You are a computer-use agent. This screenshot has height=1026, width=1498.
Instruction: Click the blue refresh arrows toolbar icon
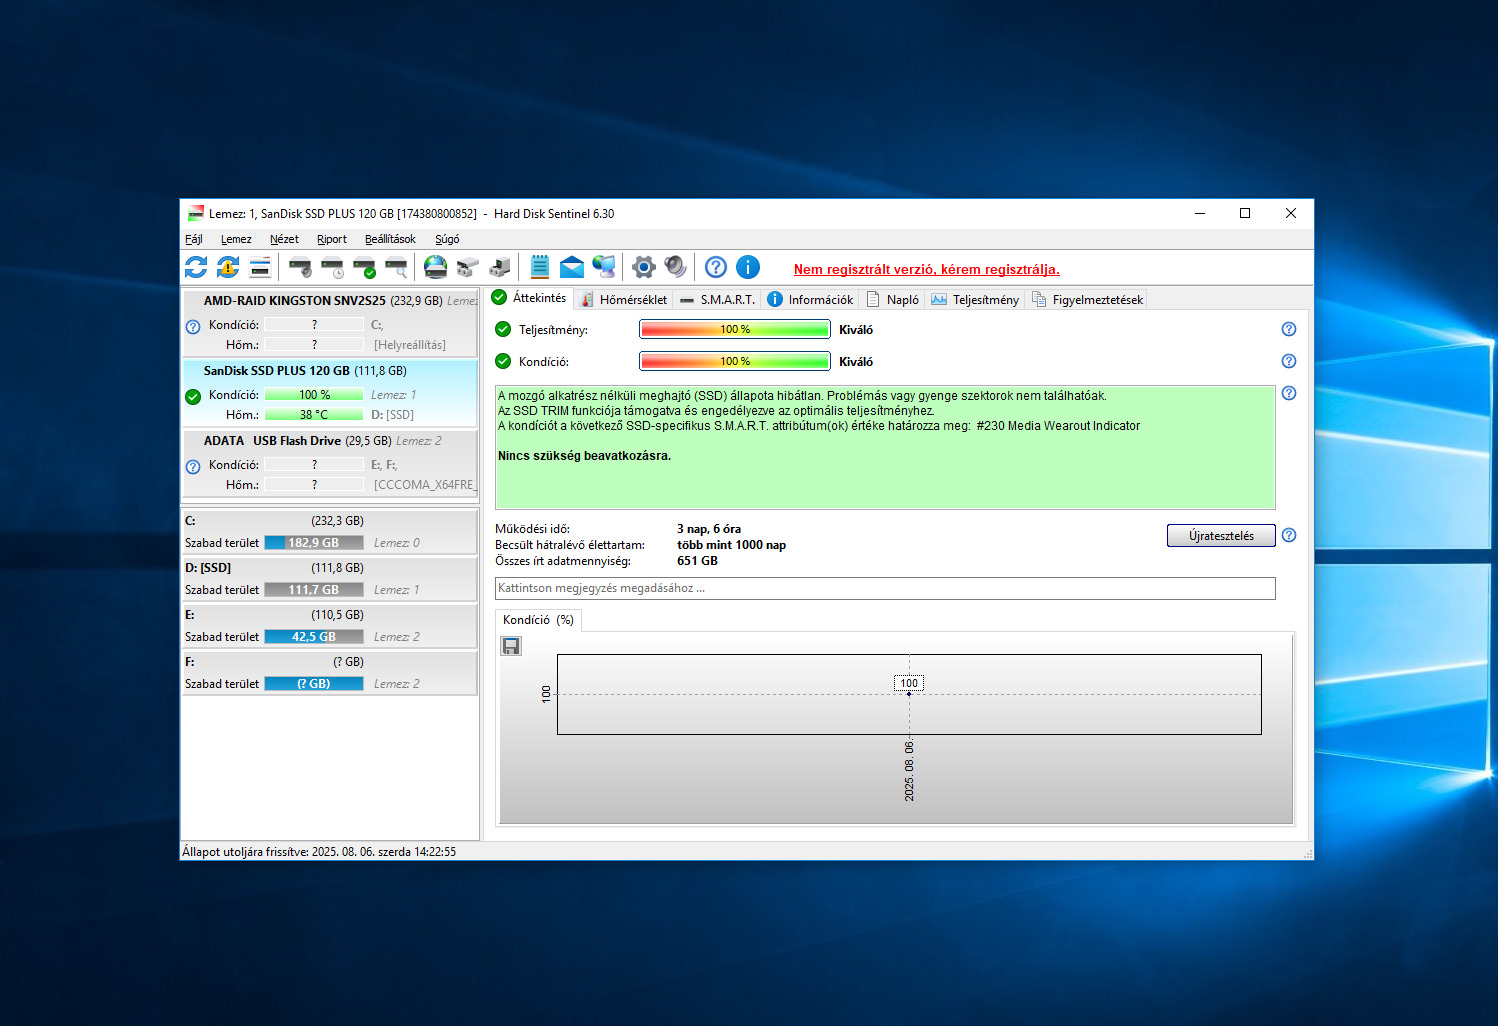point(196,267)
